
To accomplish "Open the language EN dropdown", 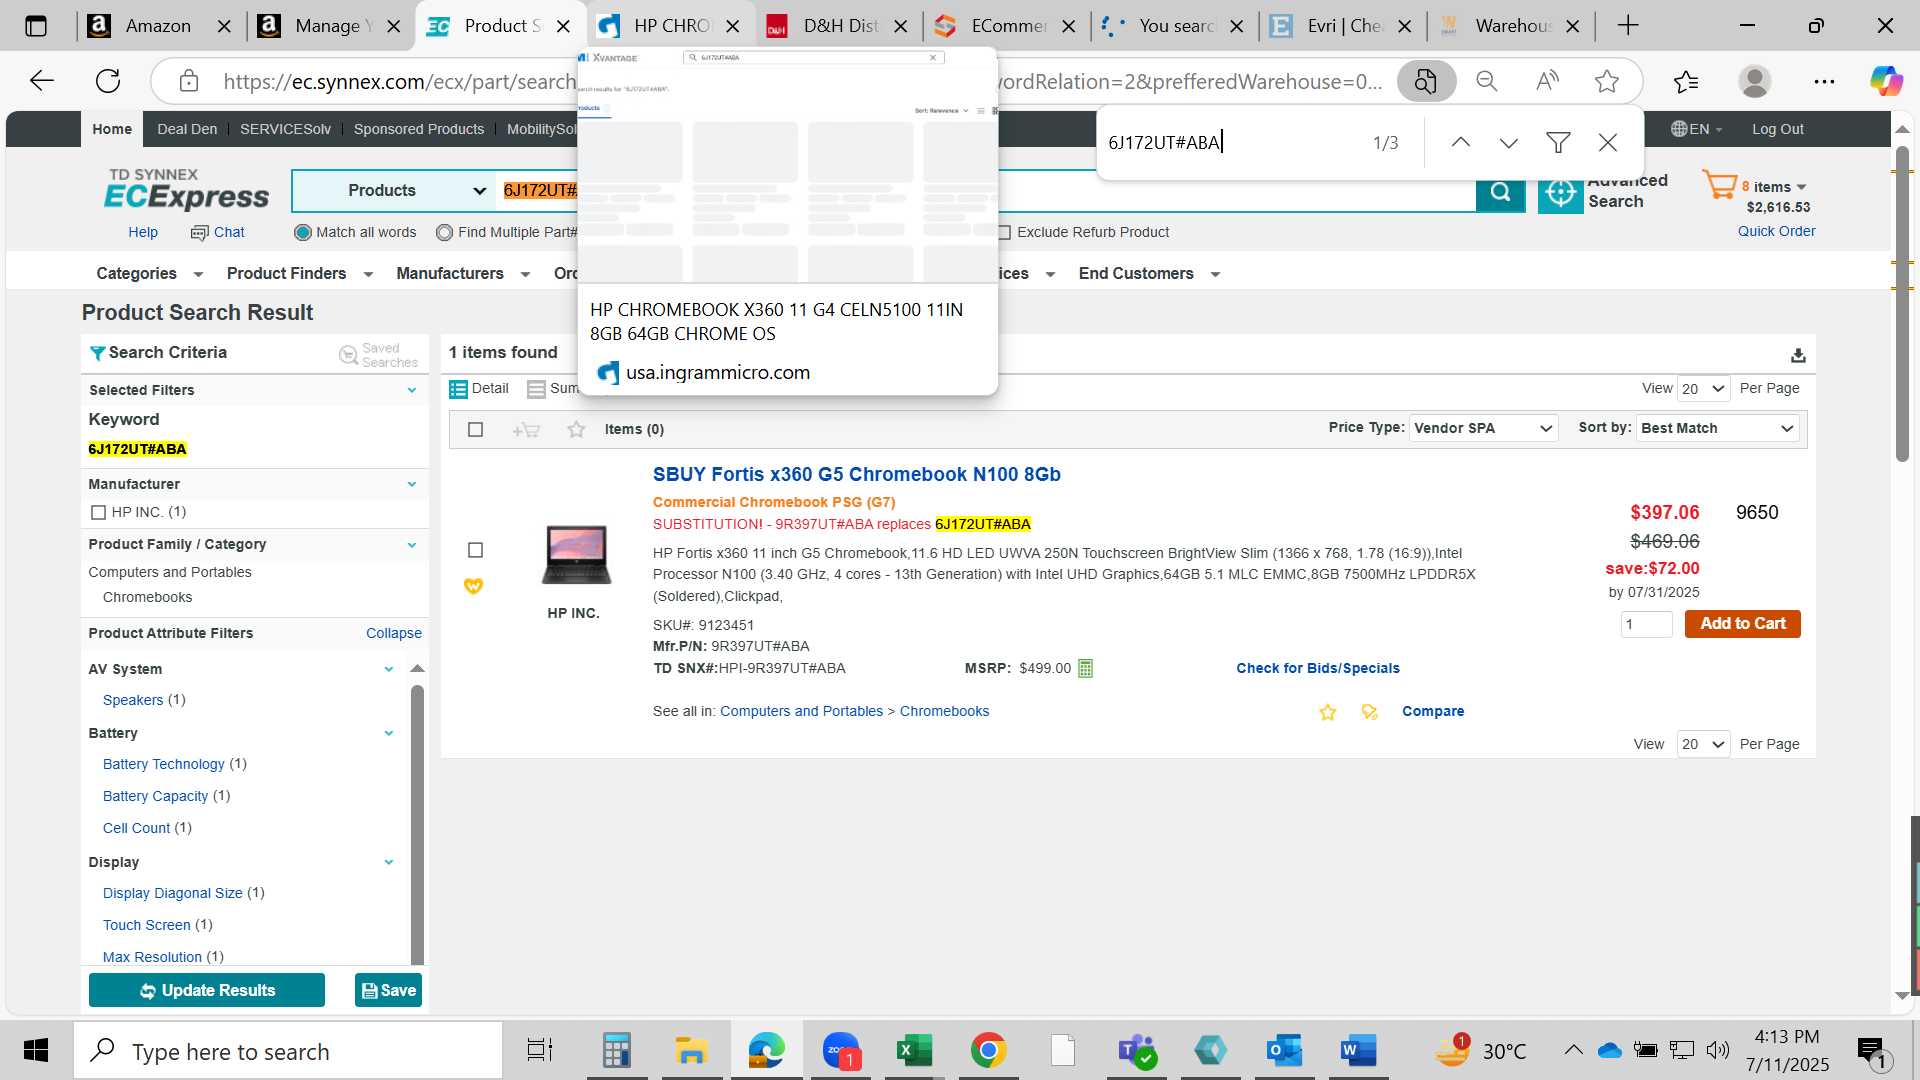I will [x=1697, y=129].
